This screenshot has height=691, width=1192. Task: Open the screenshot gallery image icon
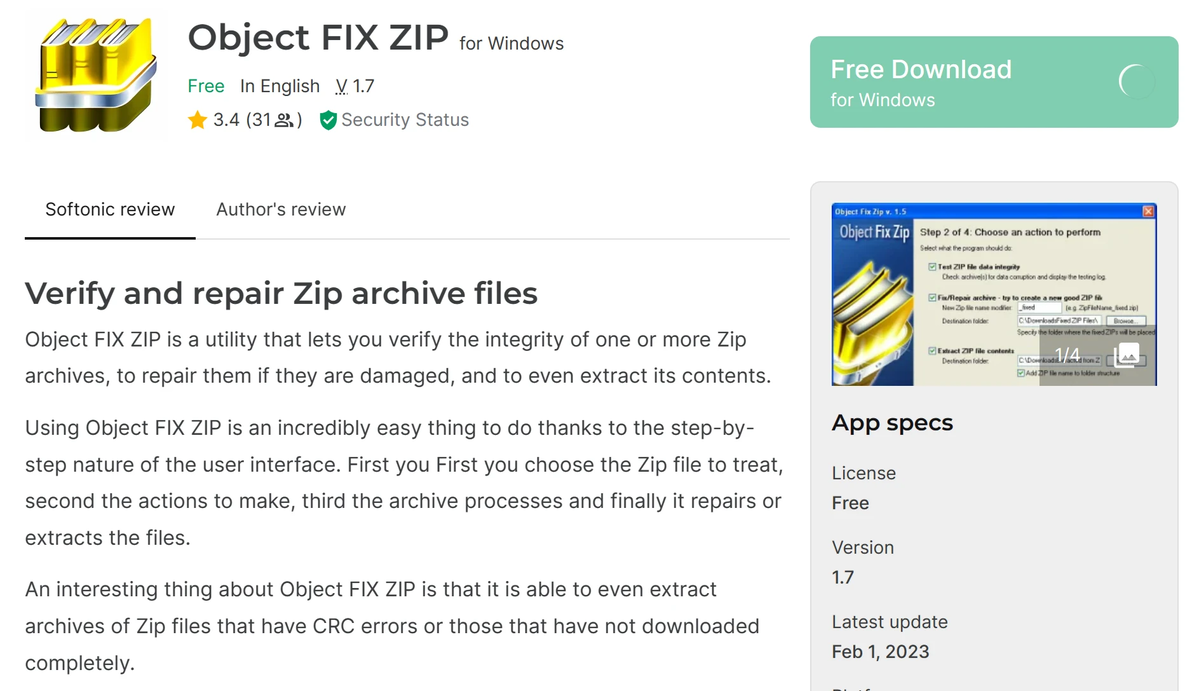pyautogui.click(x=1127, y=355)
